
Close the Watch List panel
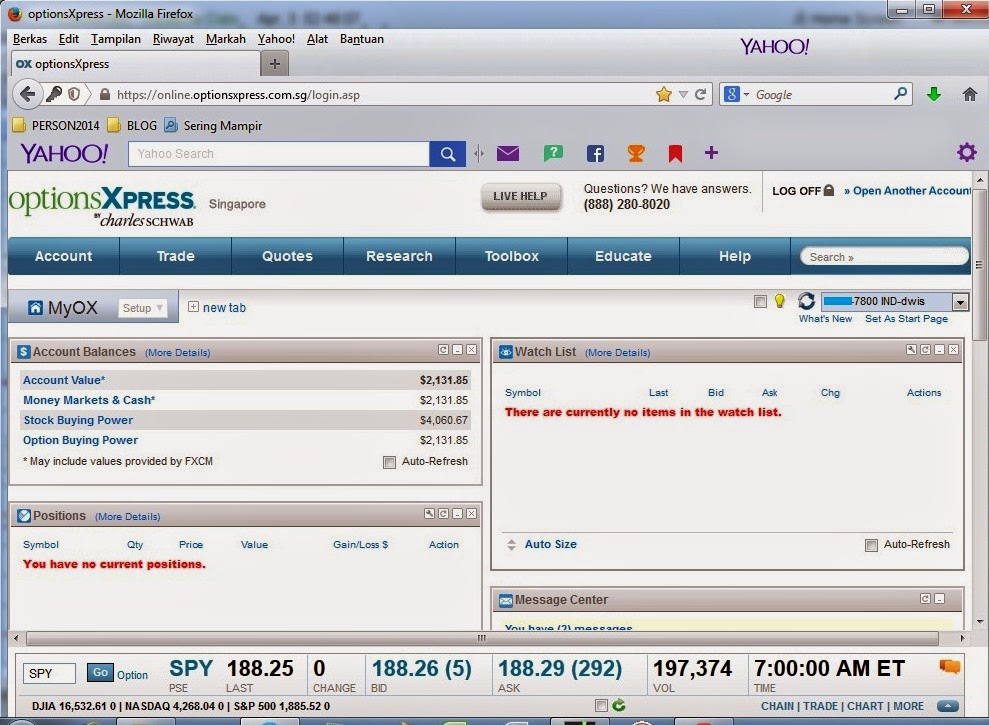[x=954, y=350]
